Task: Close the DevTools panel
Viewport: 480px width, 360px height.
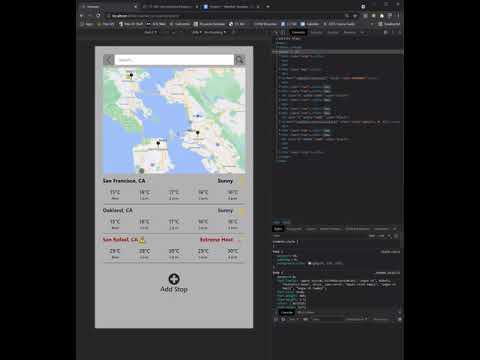Action: [x=399, y=32]
